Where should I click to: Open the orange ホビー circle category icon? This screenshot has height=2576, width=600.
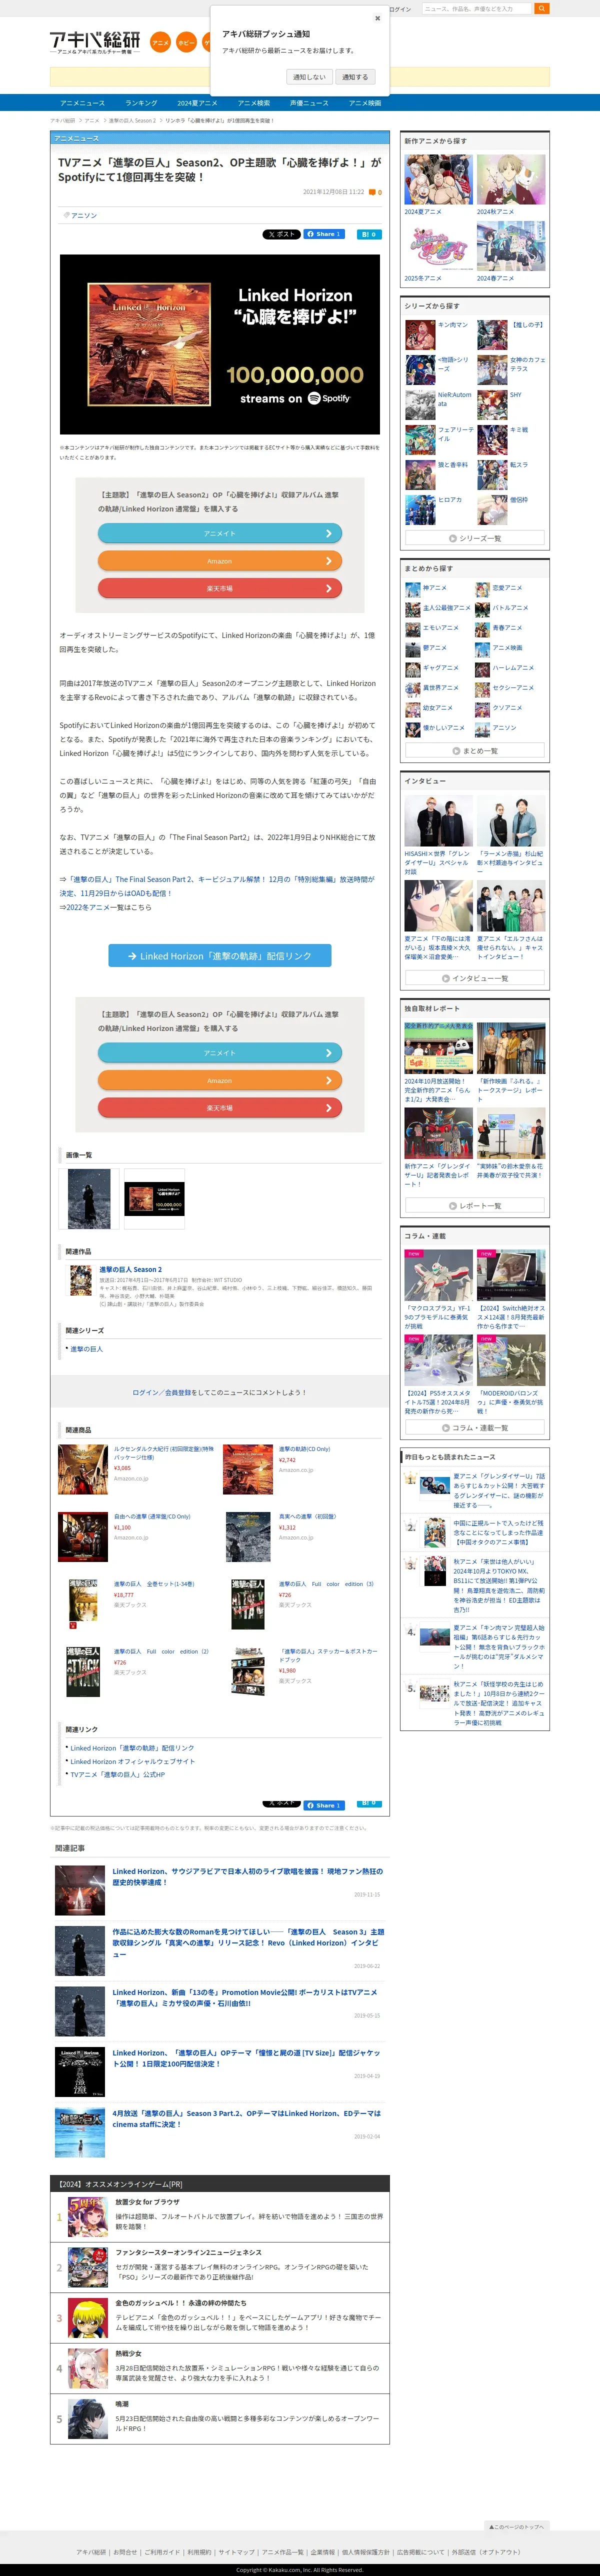(x=186, y=43)
